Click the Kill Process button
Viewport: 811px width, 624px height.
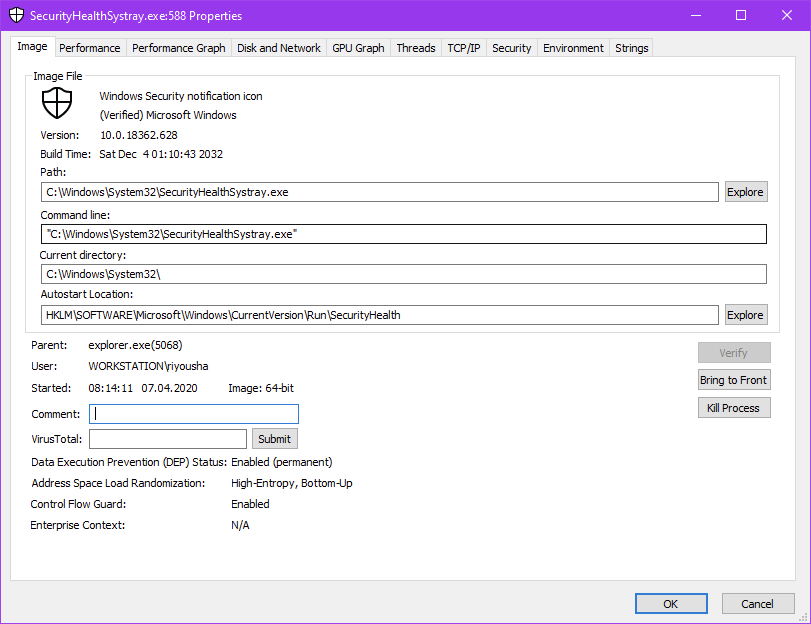tap(733, 408)
